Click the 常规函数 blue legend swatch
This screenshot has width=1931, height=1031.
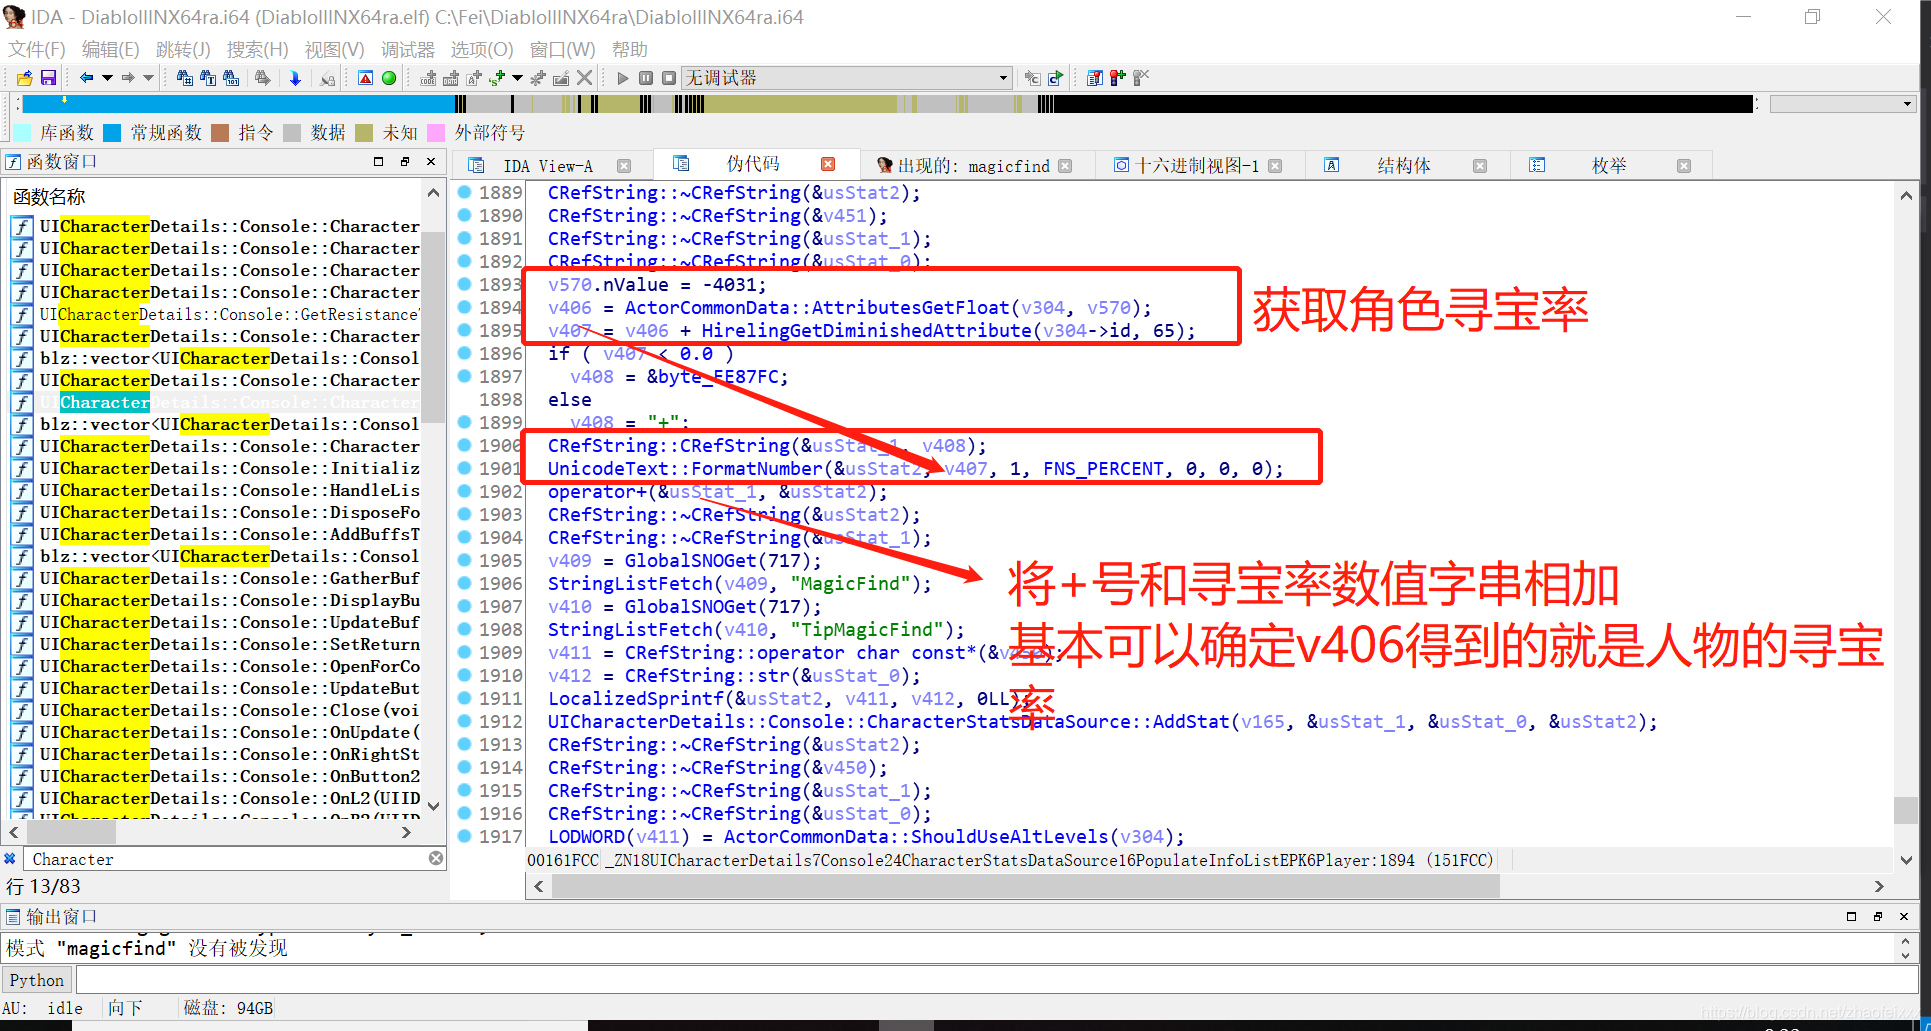112,133
